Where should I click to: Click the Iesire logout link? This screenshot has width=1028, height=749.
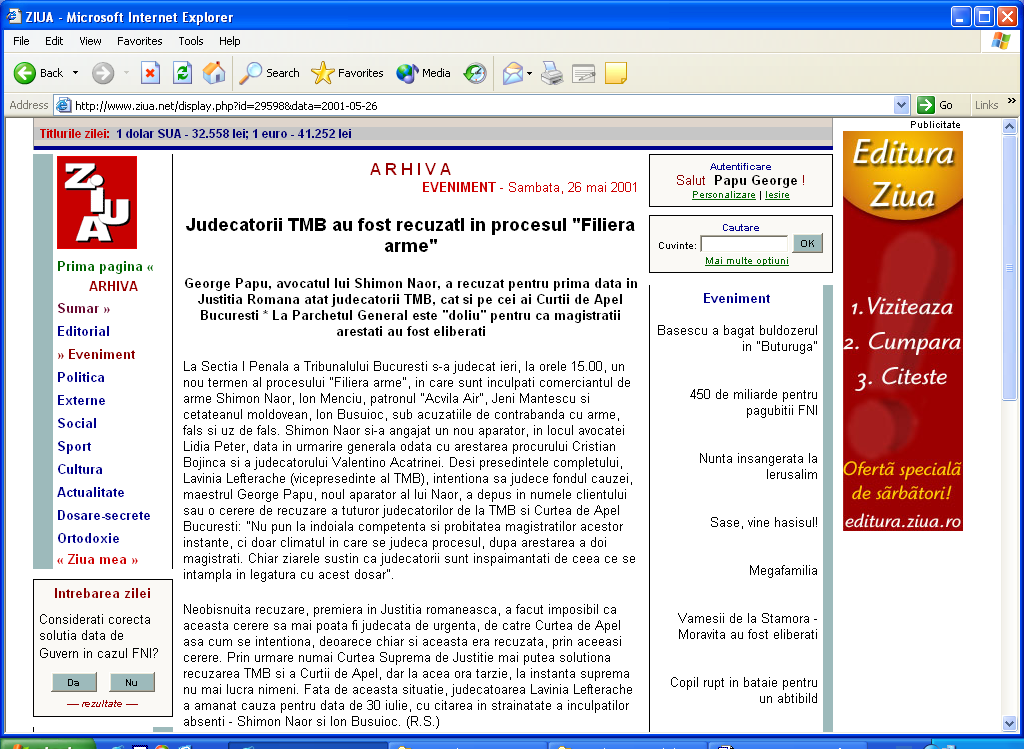(777, 195)
